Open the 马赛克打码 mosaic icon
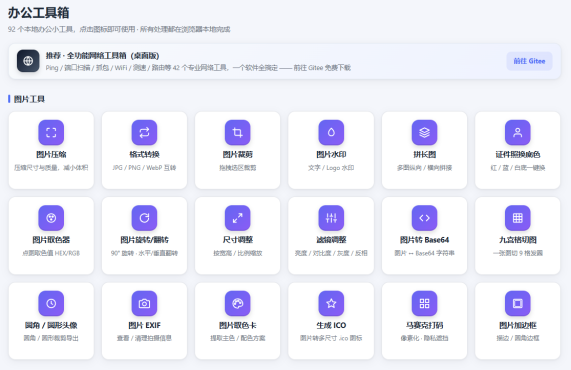Image resolution: width=571 pixels, height=370 pixels. (x=424, y=303)
